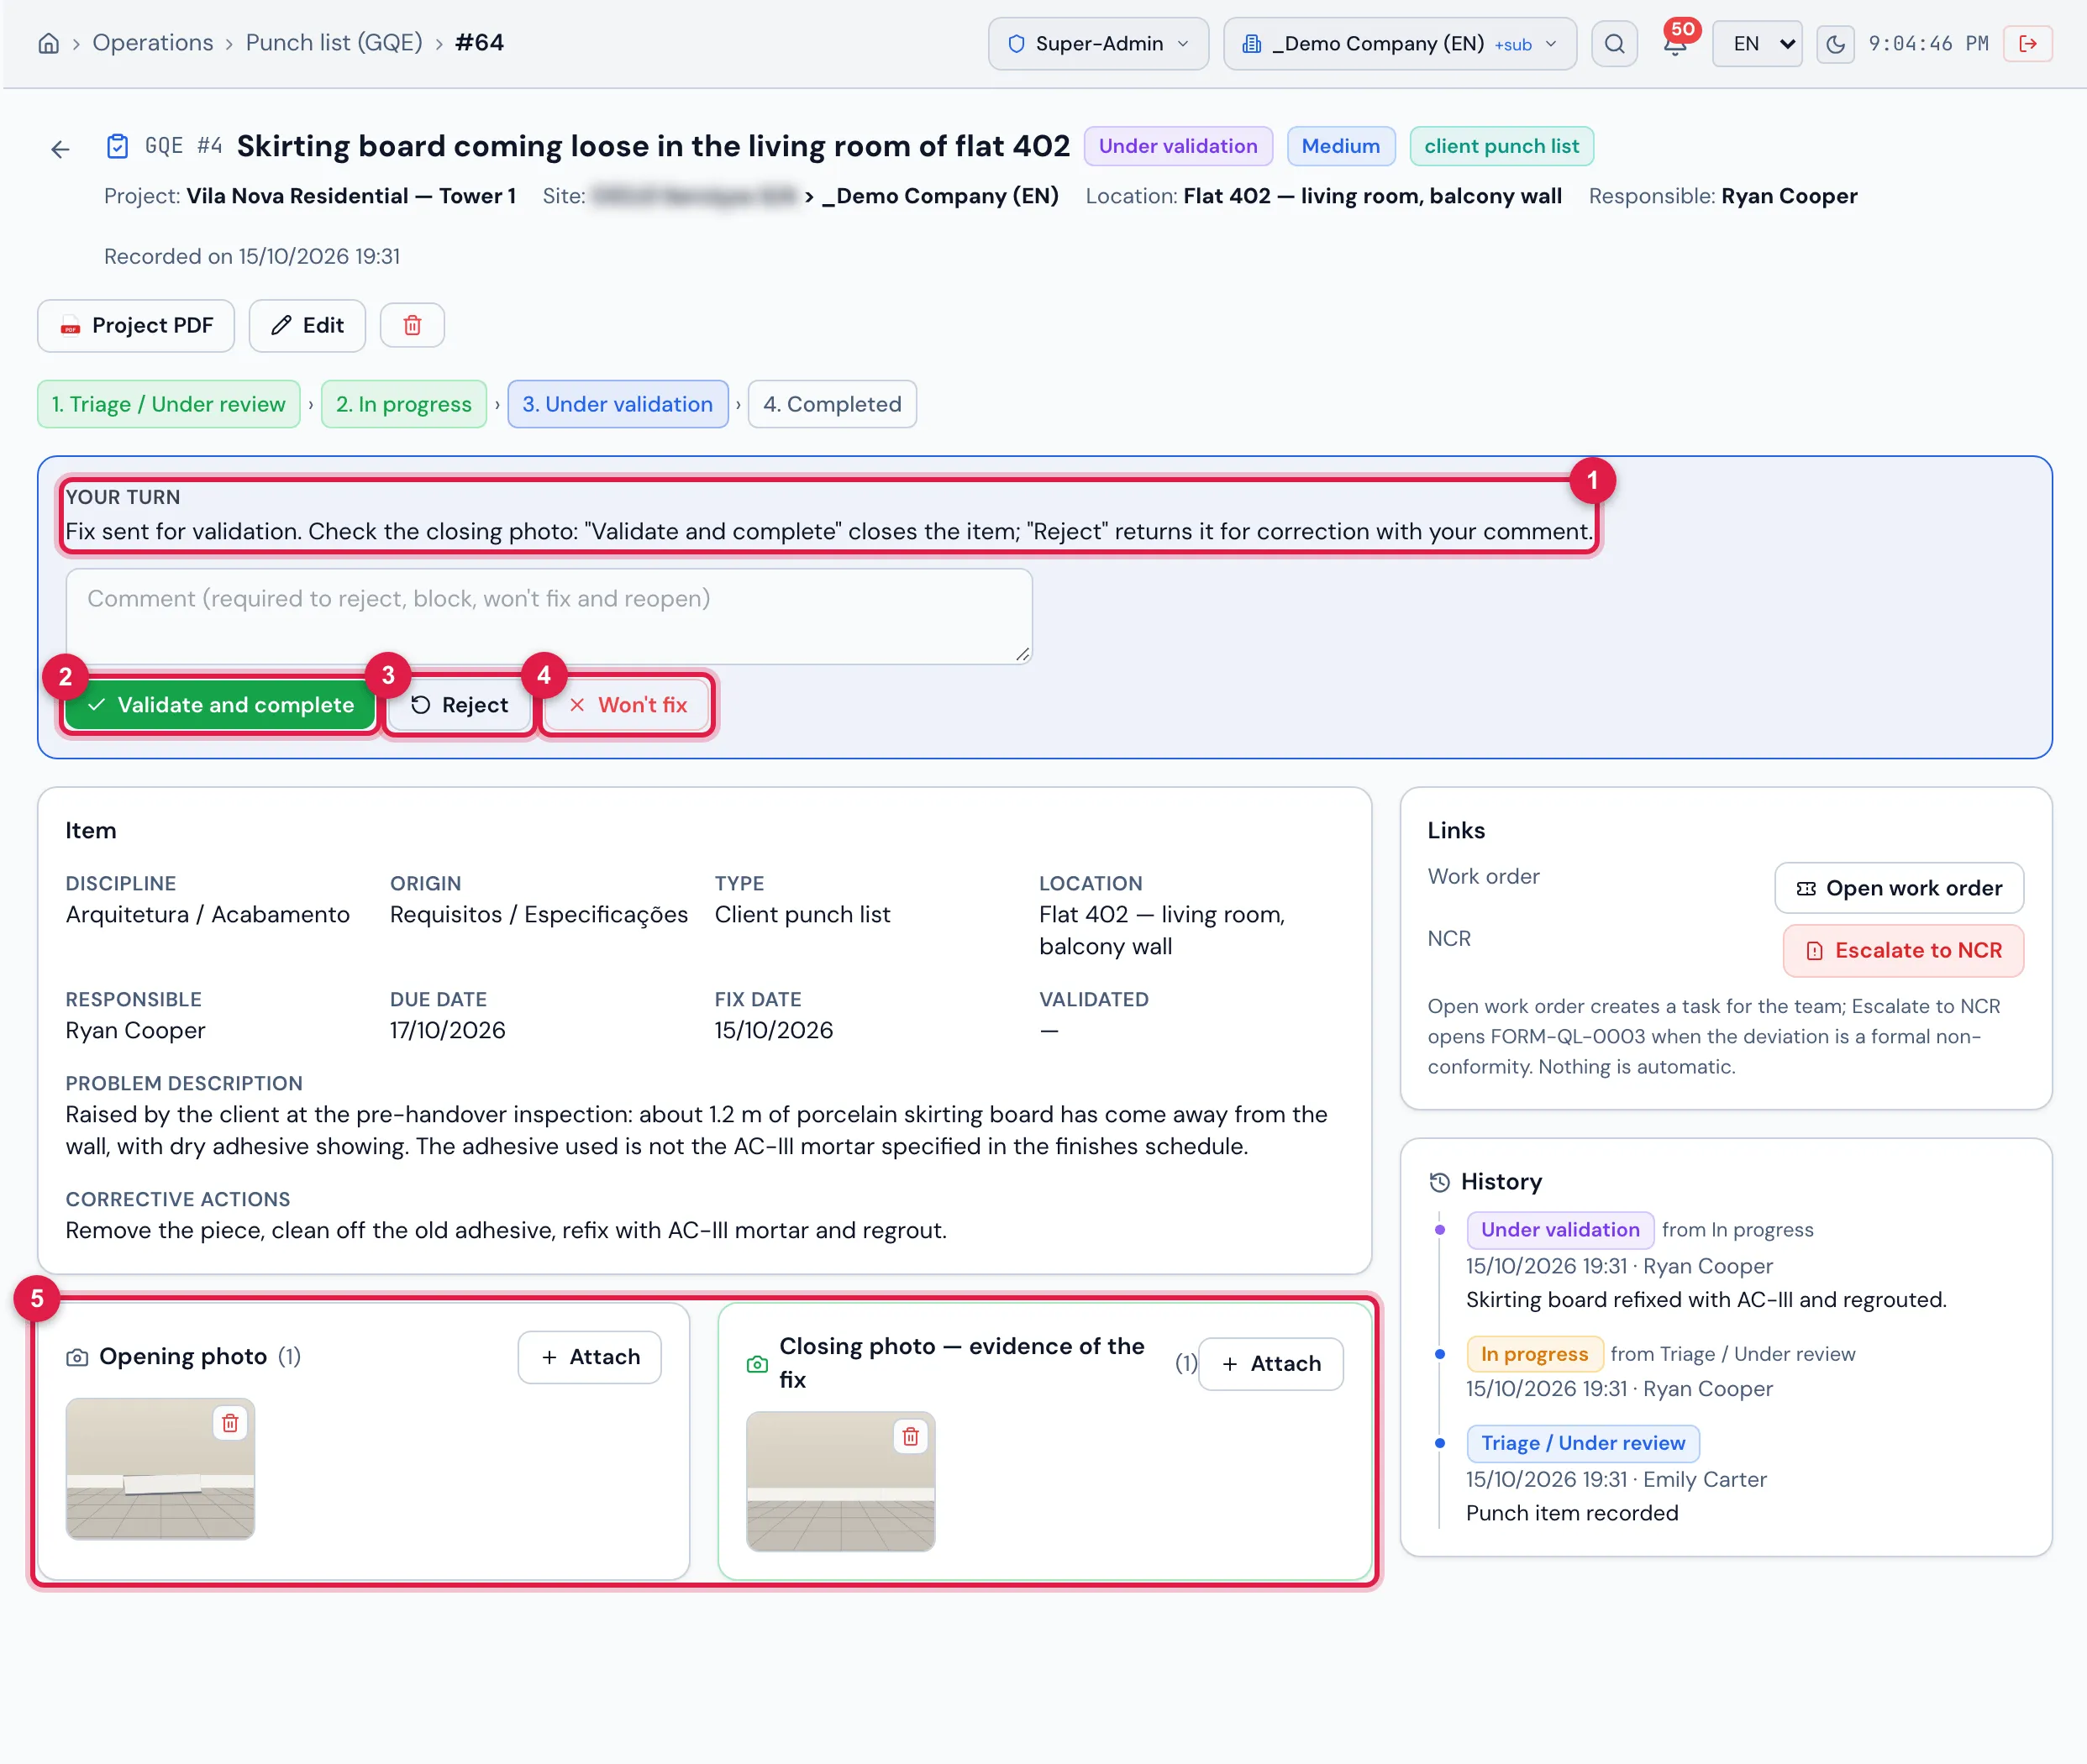Focus the Comment text field
Screen dimensions: 2087x1764
(549, 616)
